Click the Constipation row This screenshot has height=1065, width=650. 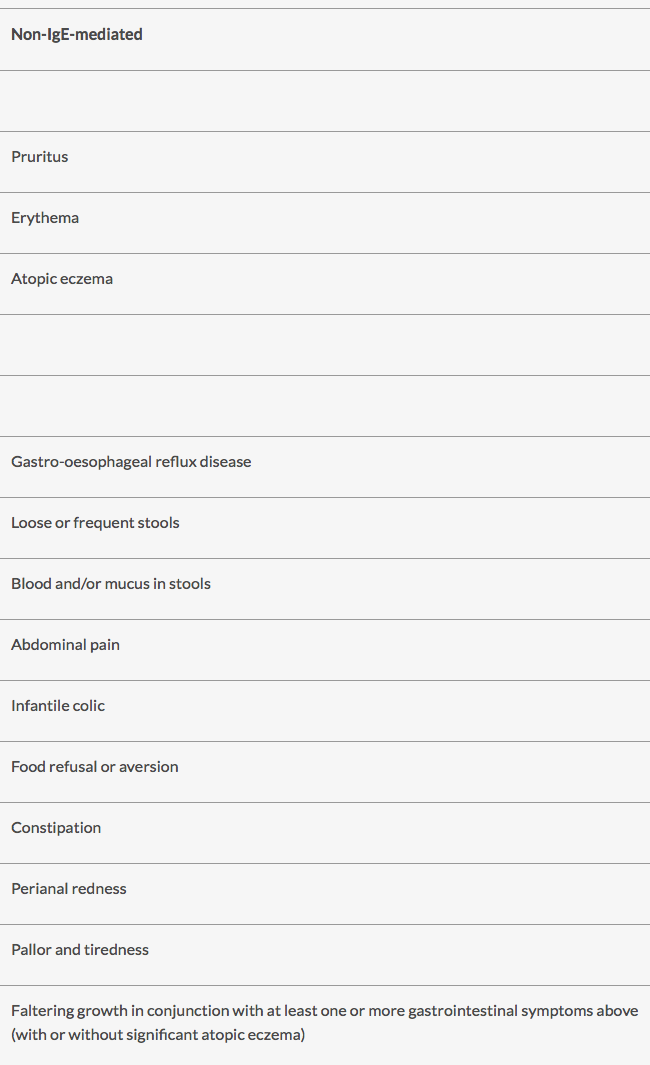pos(325,833)
